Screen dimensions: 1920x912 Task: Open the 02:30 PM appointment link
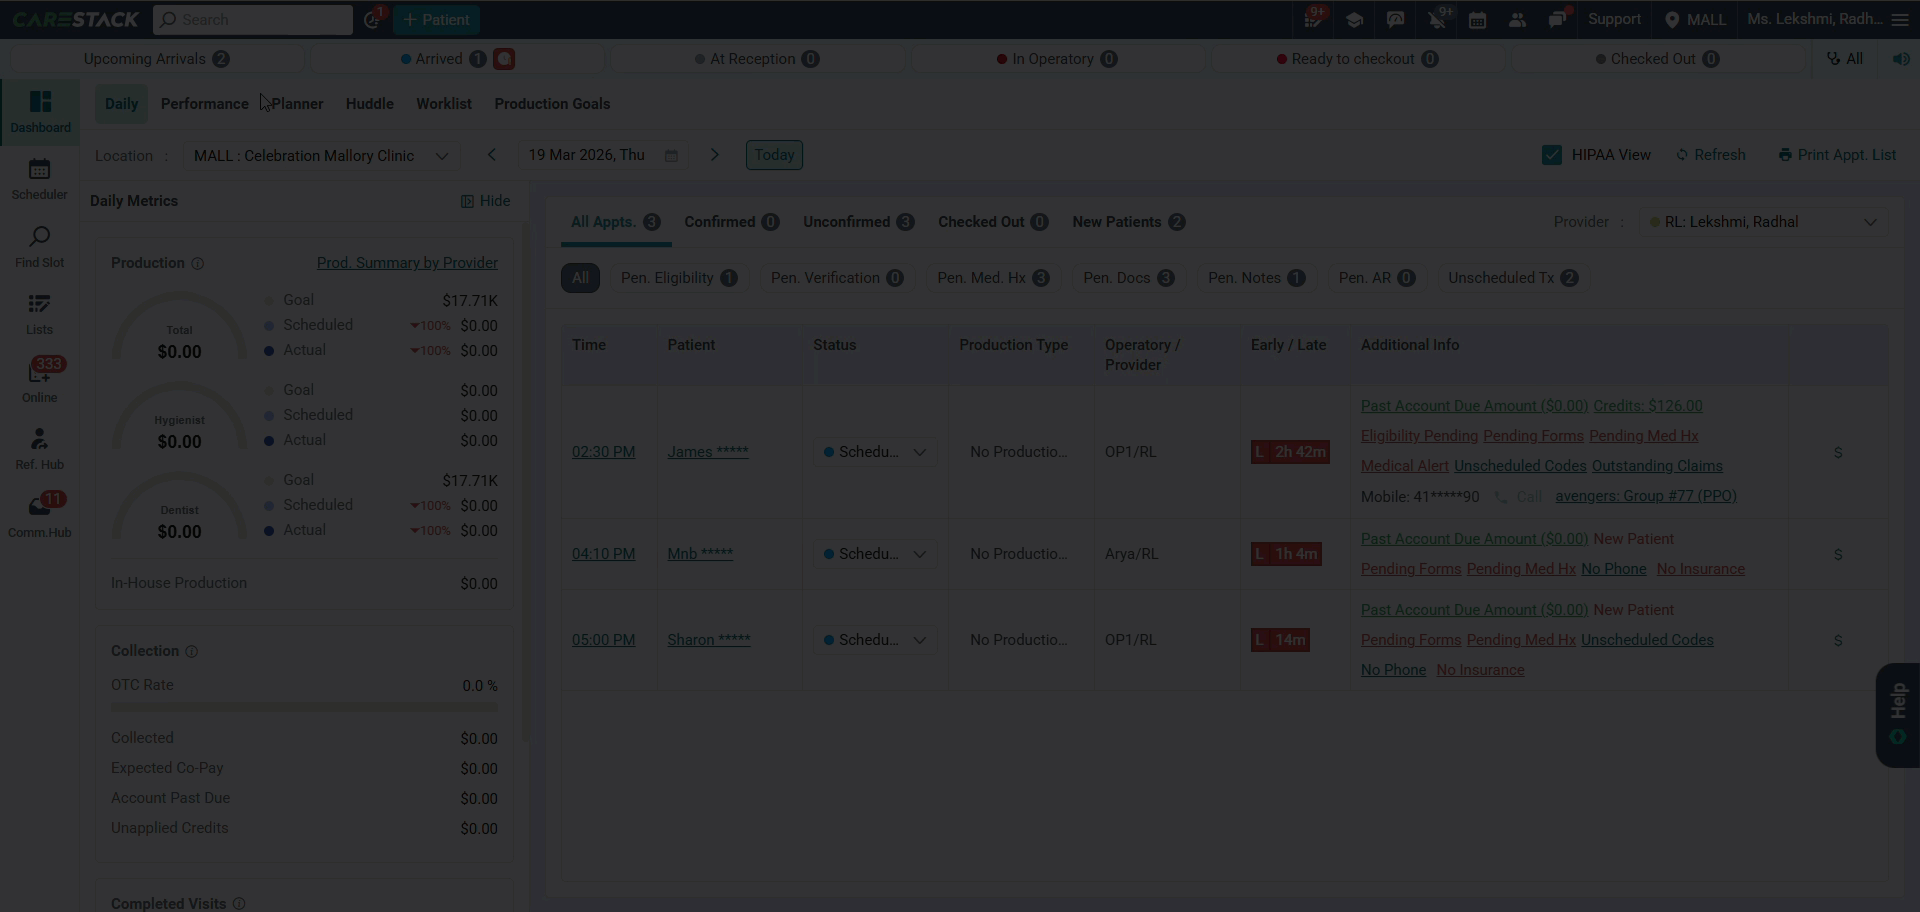point(603,452)
